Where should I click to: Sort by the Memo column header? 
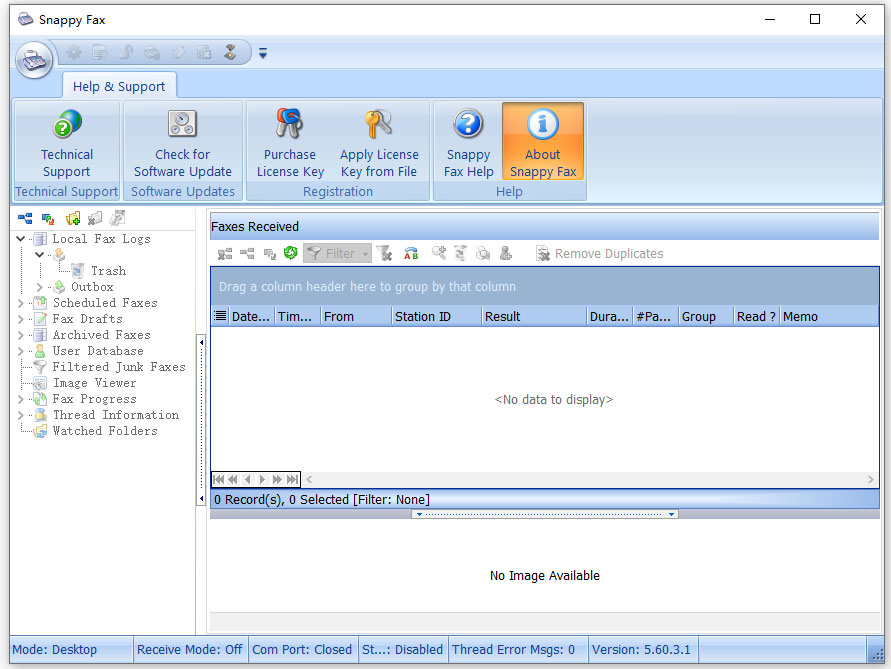click(829, 317)
